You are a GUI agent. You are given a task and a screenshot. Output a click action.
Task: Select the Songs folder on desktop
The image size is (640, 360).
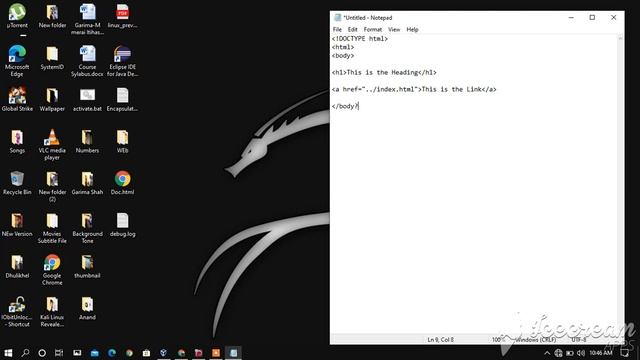coord(17,141)
